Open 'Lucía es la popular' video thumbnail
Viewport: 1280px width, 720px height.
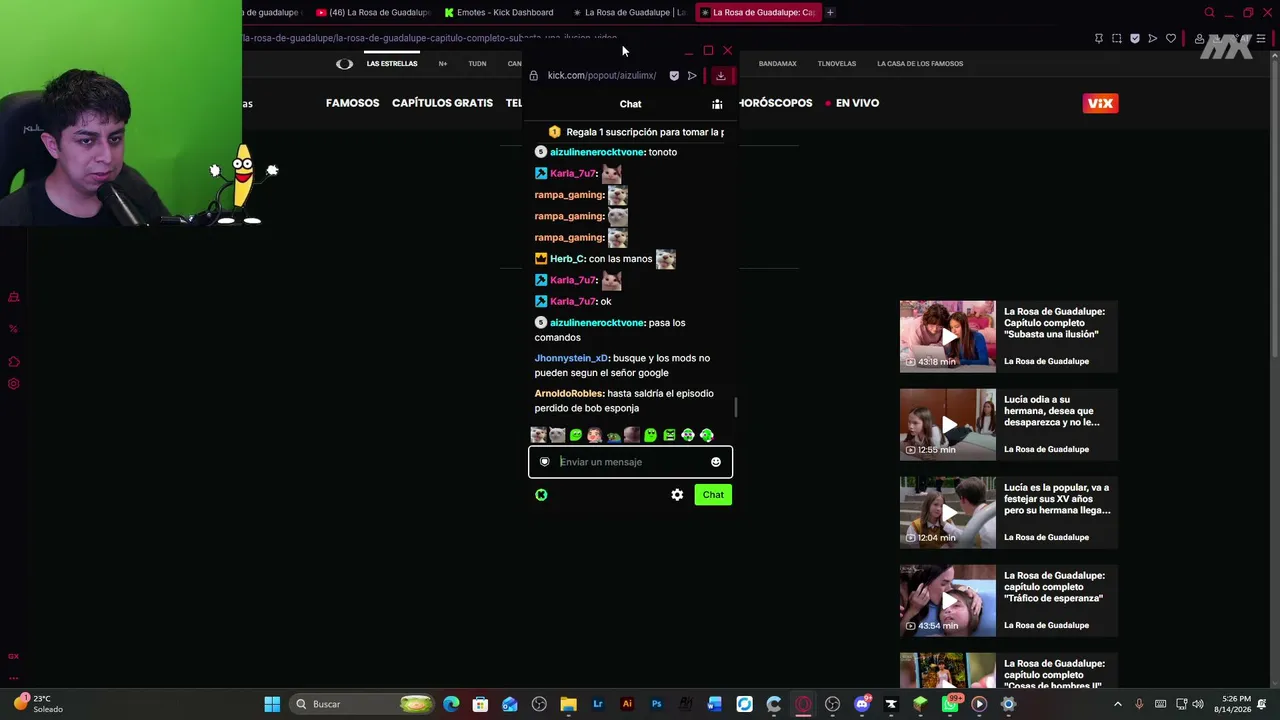[x=948, y=513]
